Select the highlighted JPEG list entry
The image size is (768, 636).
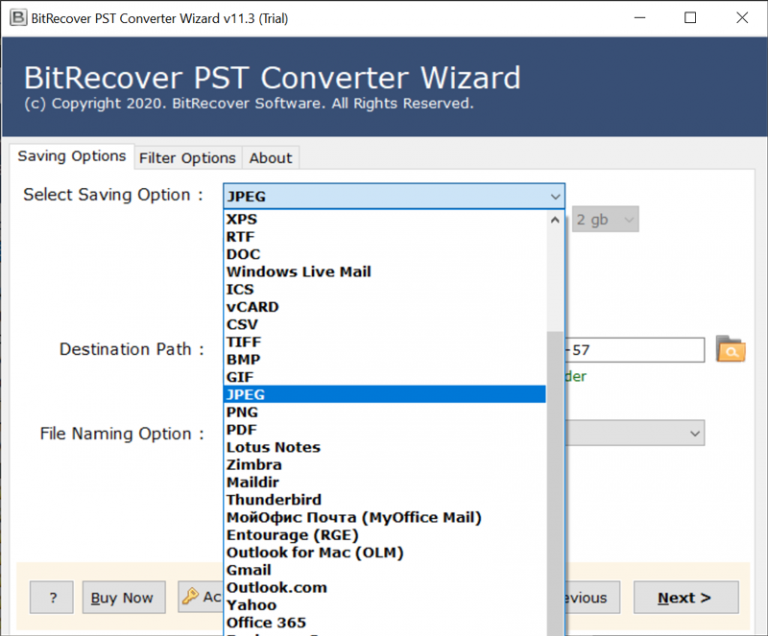(384, 394)
